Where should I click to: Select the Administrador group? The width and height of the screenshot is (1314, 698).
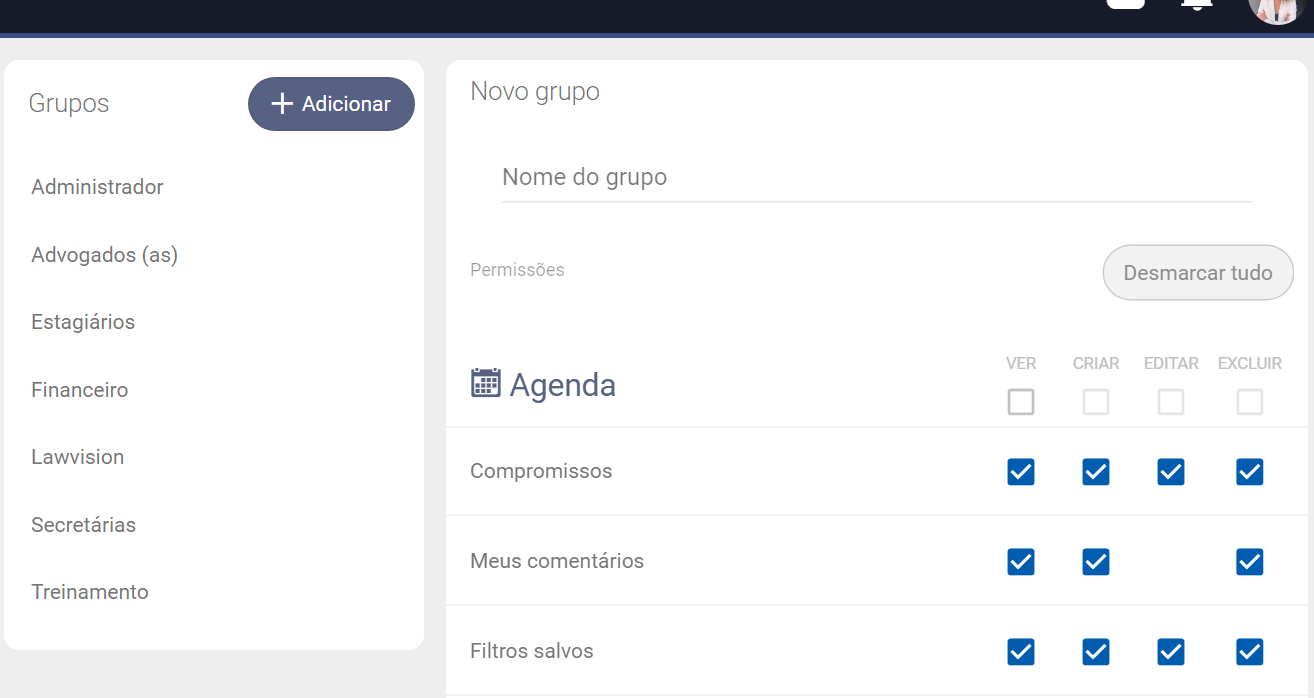(x=97, y=187)
